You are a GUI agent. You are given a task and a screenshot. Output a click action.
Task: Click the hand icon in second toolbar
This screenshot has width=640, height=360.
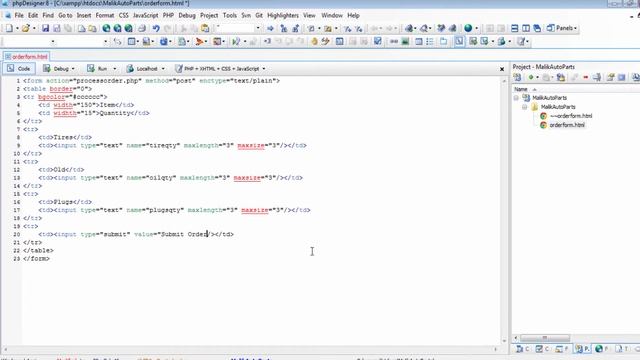314,41
